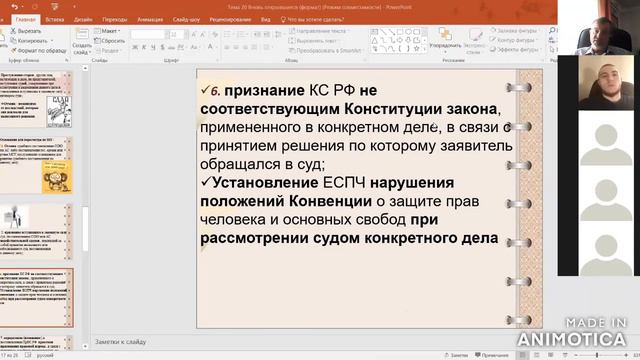The width and height of the screenshot is (640, 360).
Task: Open the Clipboard group dialog launcher
Action: click(x=67, y=60)
